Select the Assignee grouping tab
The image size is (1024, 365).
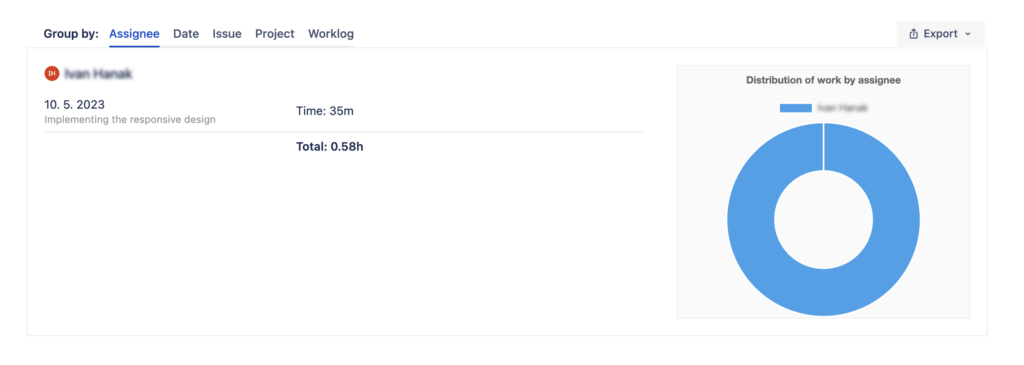point(135,34)
